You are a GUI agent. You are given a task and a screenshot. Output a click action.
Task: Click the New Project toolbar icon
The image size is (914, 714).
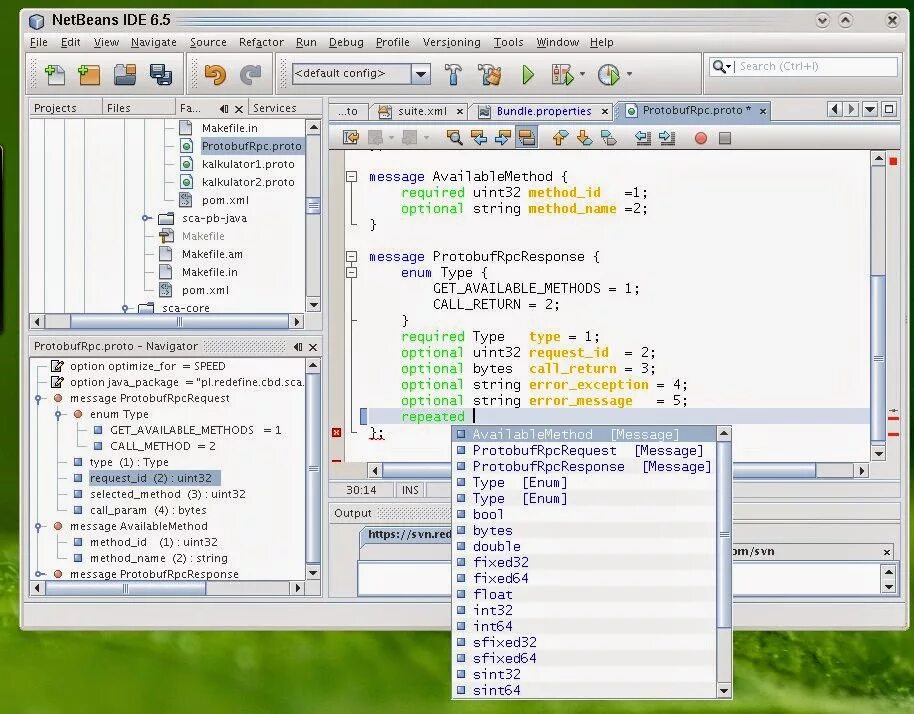click(89, 75)
